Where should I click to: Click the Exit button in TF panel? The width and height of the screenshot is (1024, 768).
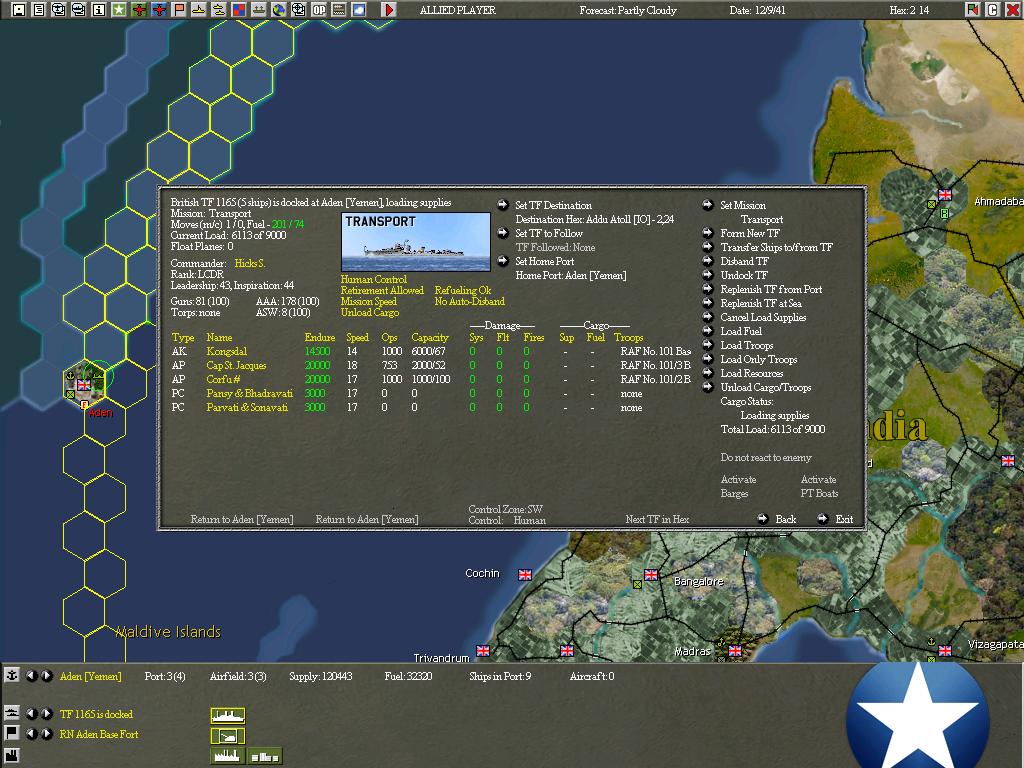[x=844, y=519]
